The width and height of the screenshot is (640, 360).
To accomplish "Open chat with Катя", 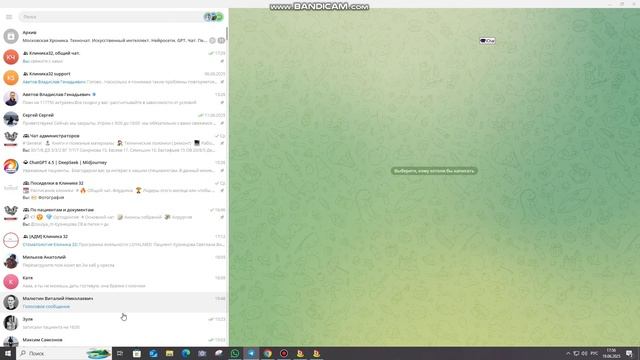I will [114, 282].
